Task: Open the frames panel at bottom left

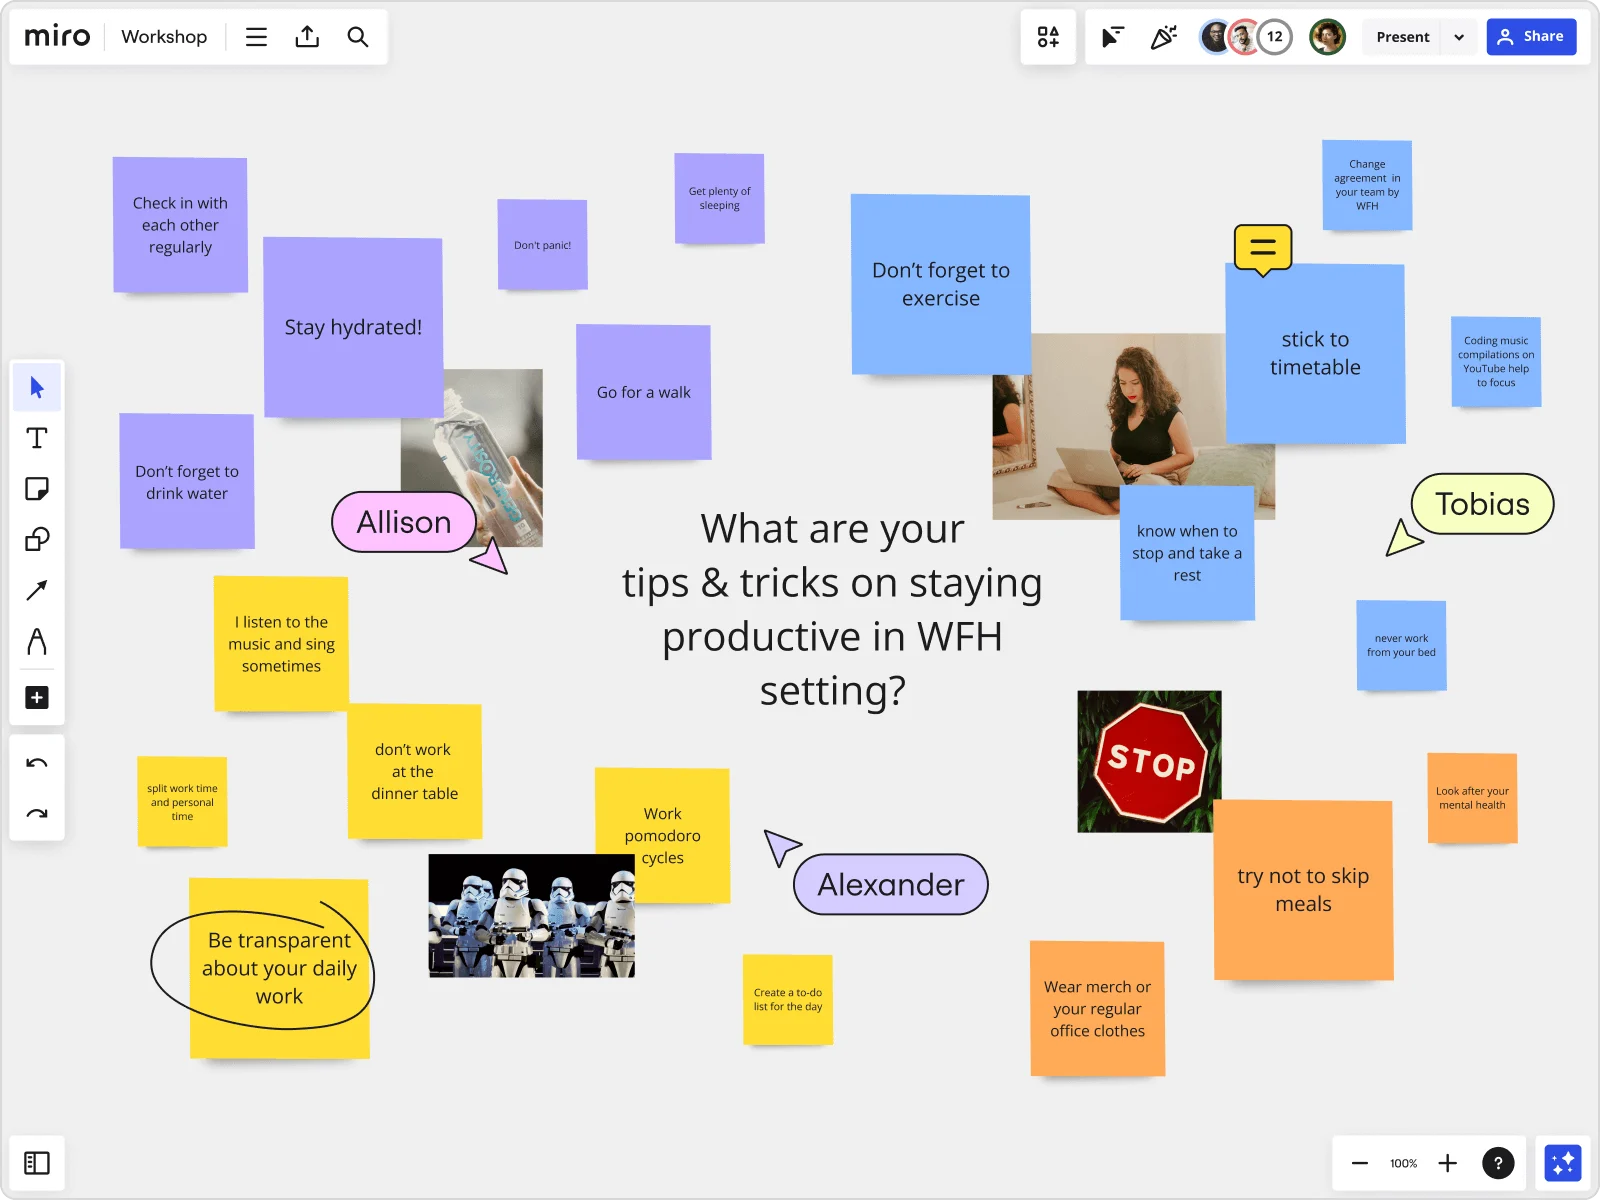Action: [37, 1162]
